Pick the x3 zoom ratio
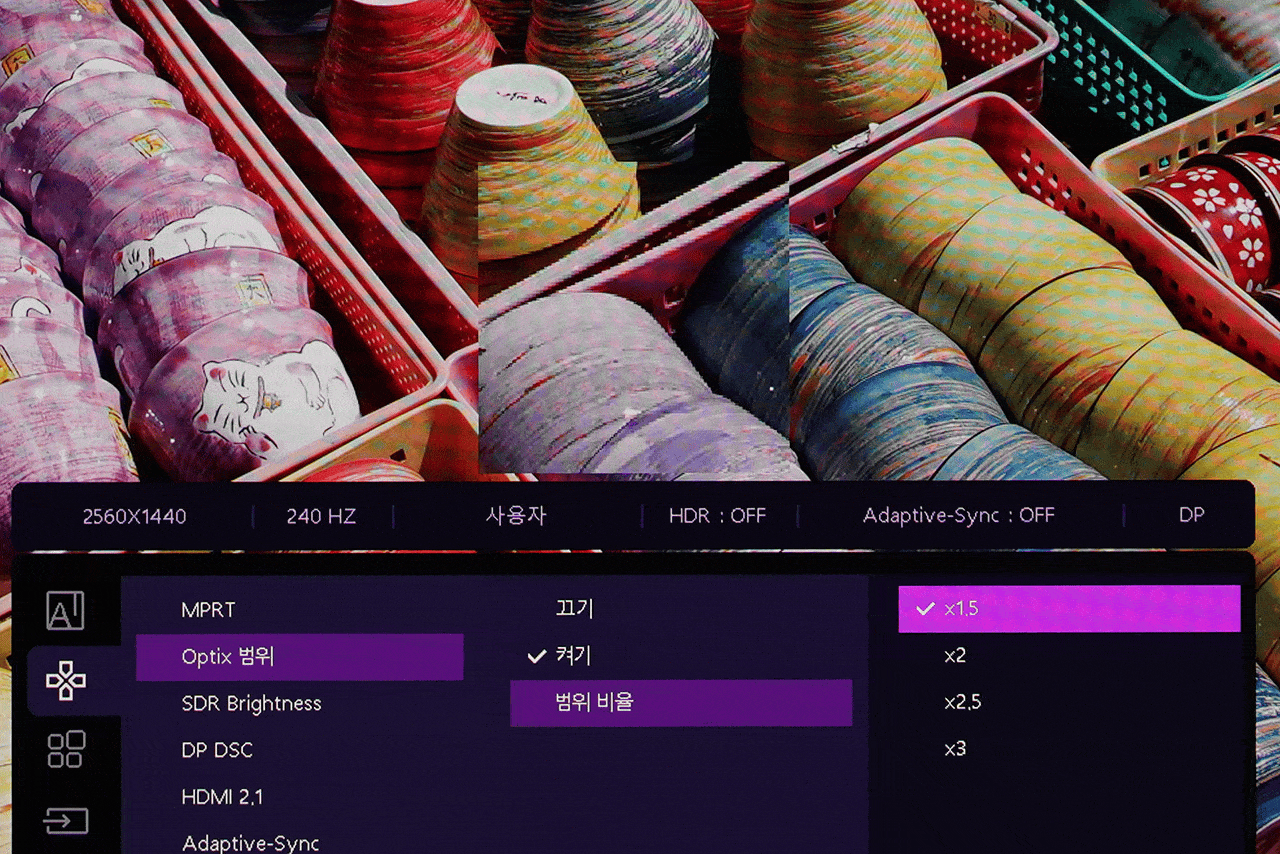 955,749
